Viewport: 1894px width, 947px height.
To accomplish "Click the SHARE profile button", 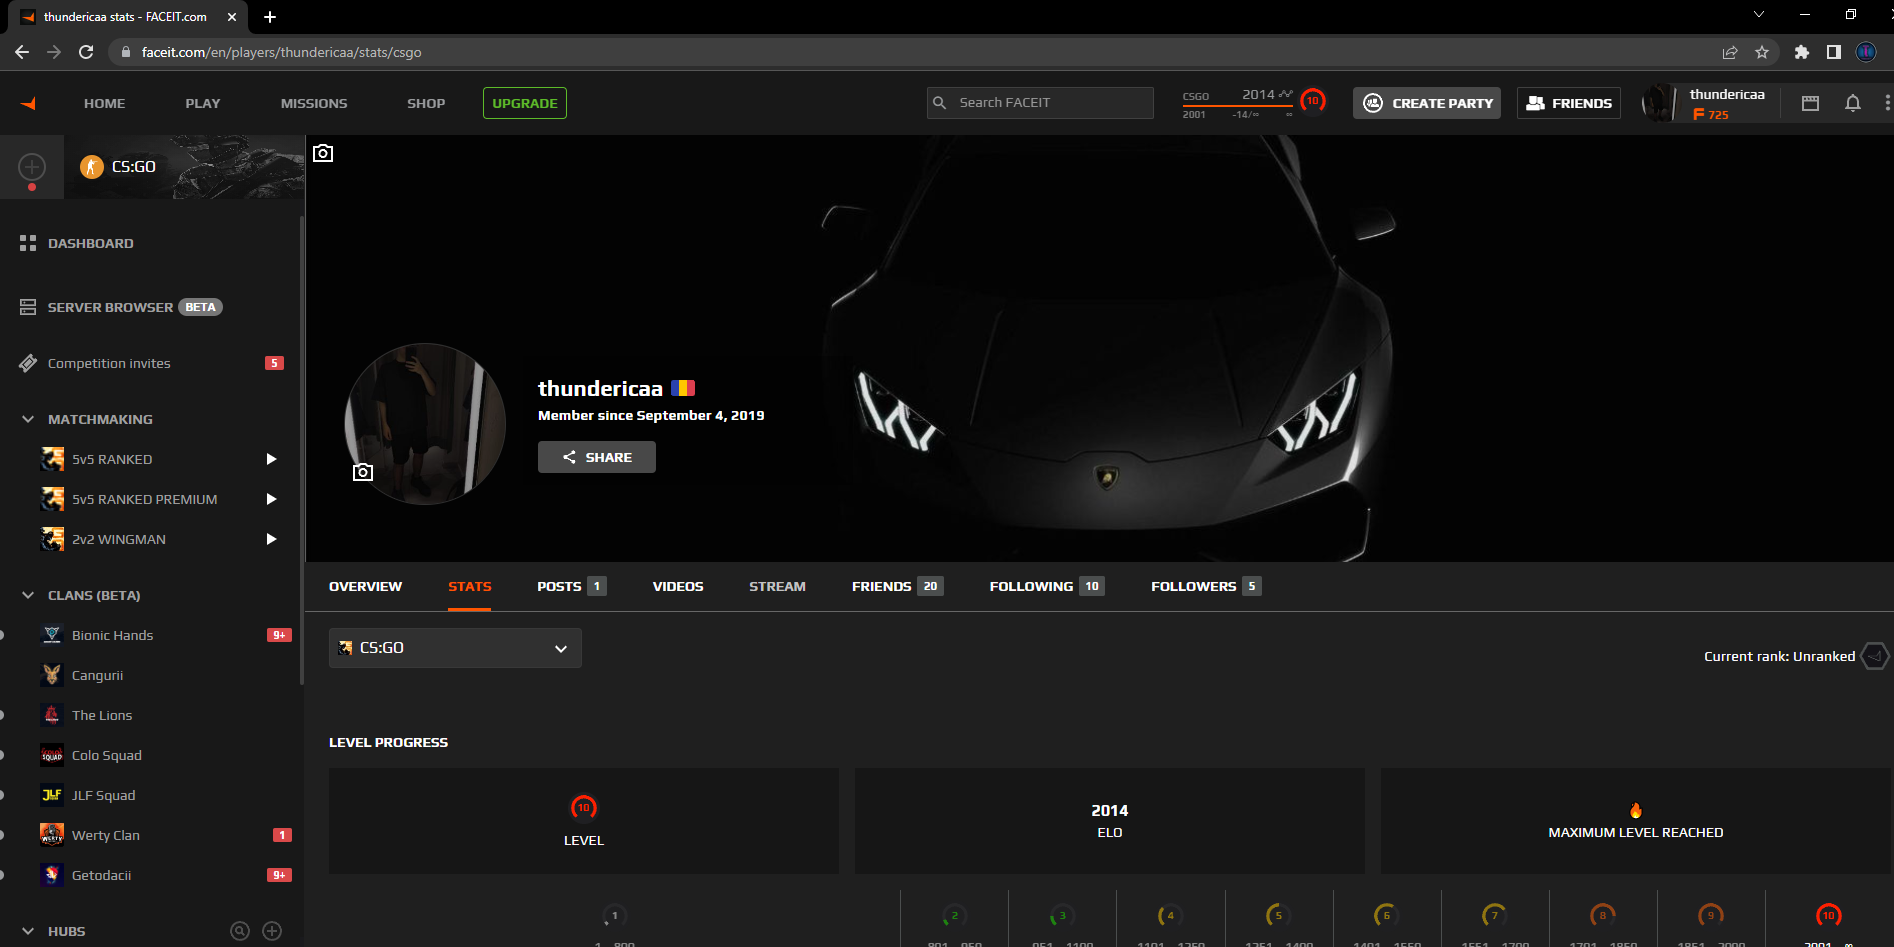I will pos(597,457).
